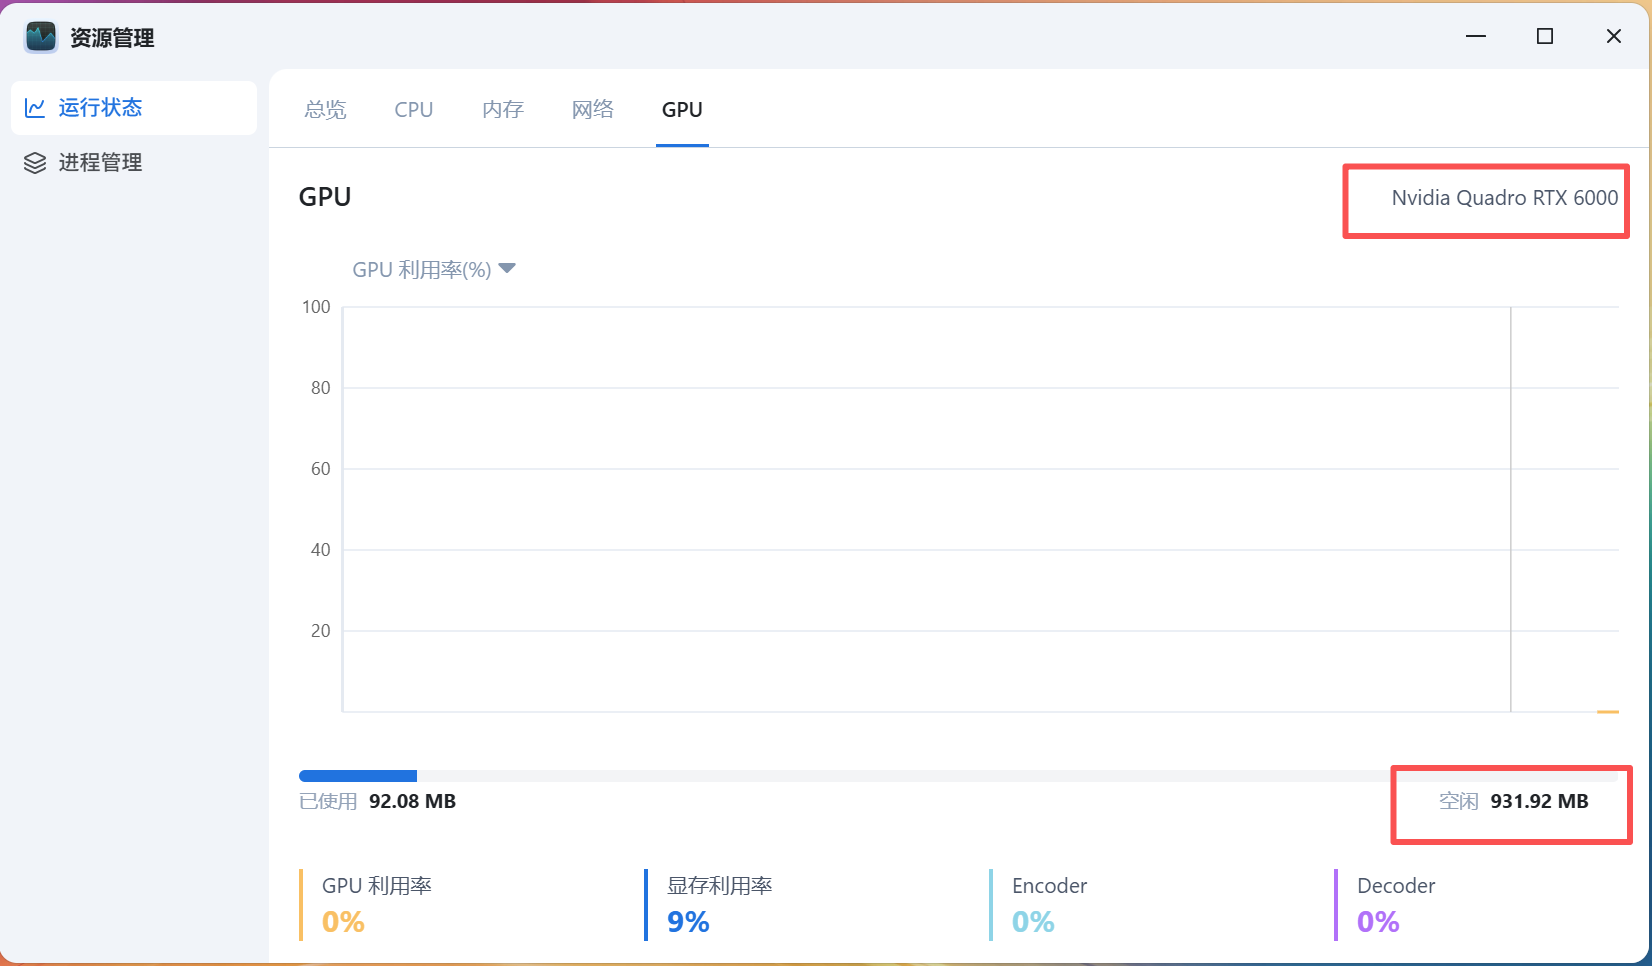Click the 运行状态 chart icon in sidebar
This screenshot has height=966, width=1652.
click(35, 108)
